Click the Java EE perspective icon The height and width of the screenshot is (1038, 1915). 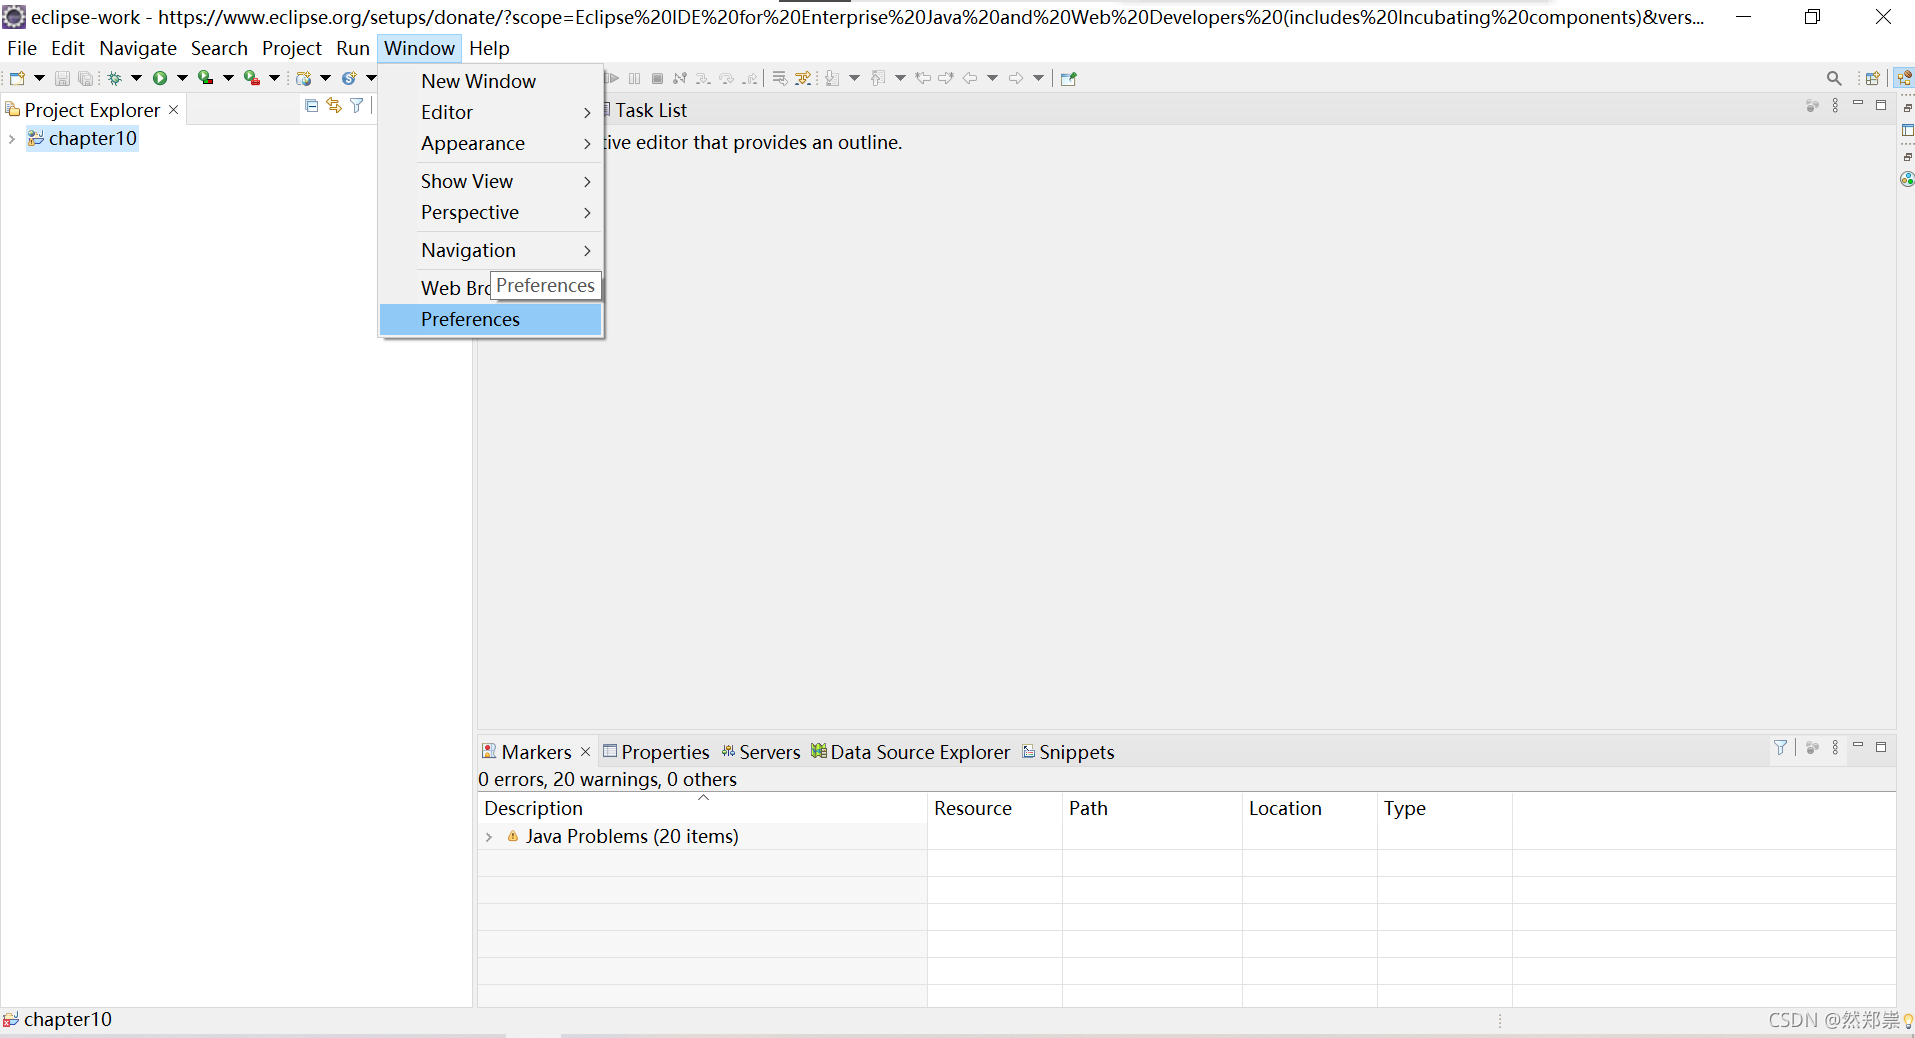[1906, 77]
